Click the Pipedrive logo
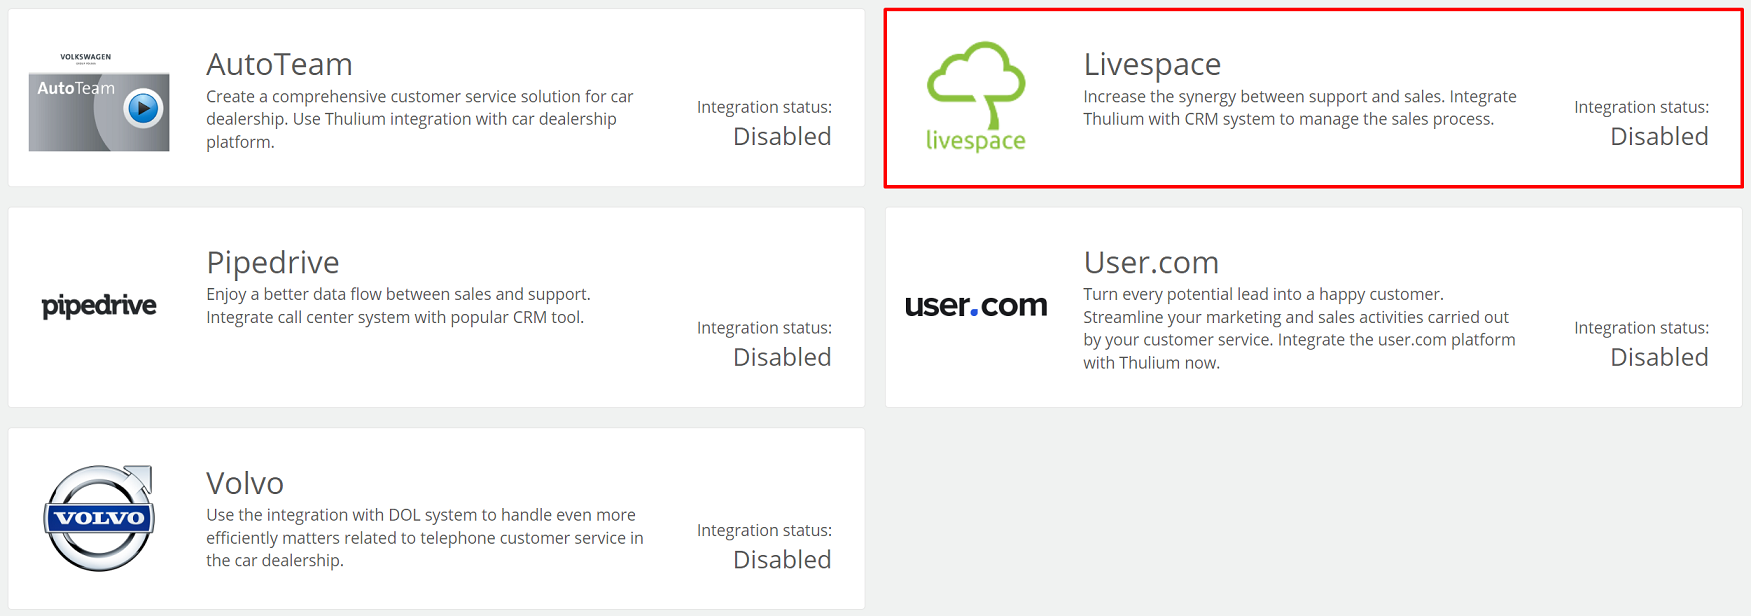 point(99,306)
